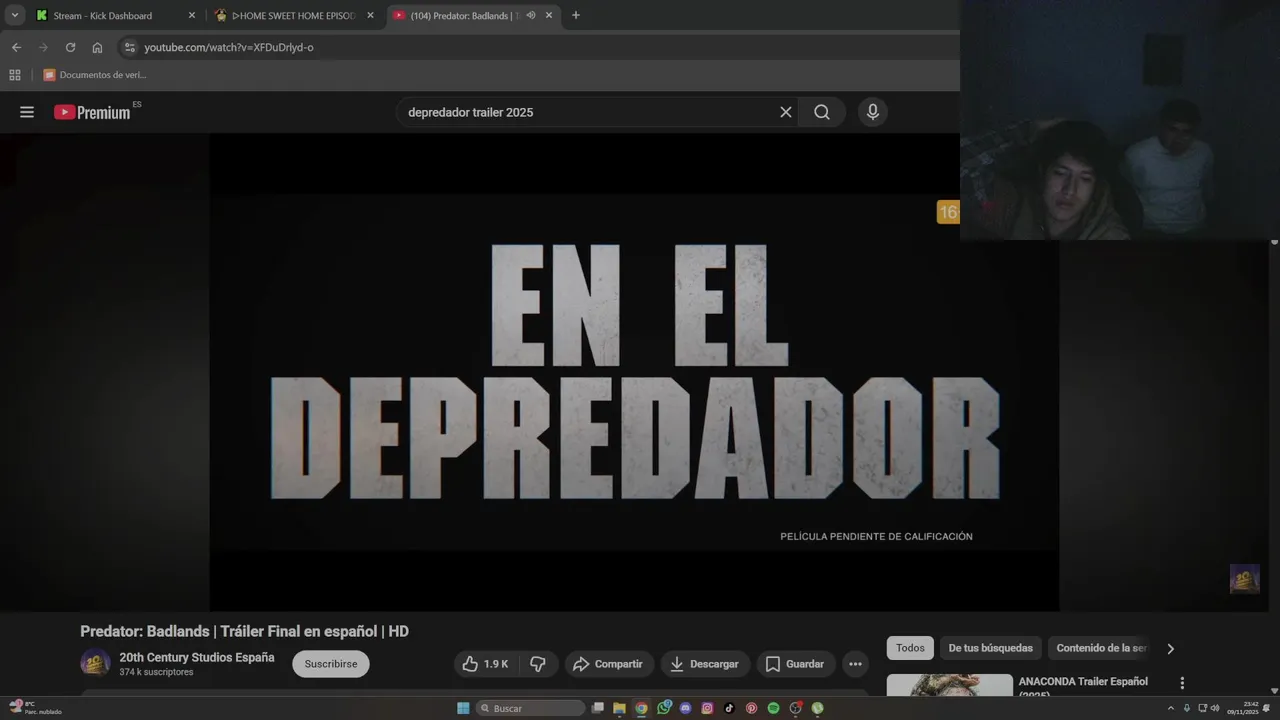Like the video (1.9 K)

[x=485, y=664]
